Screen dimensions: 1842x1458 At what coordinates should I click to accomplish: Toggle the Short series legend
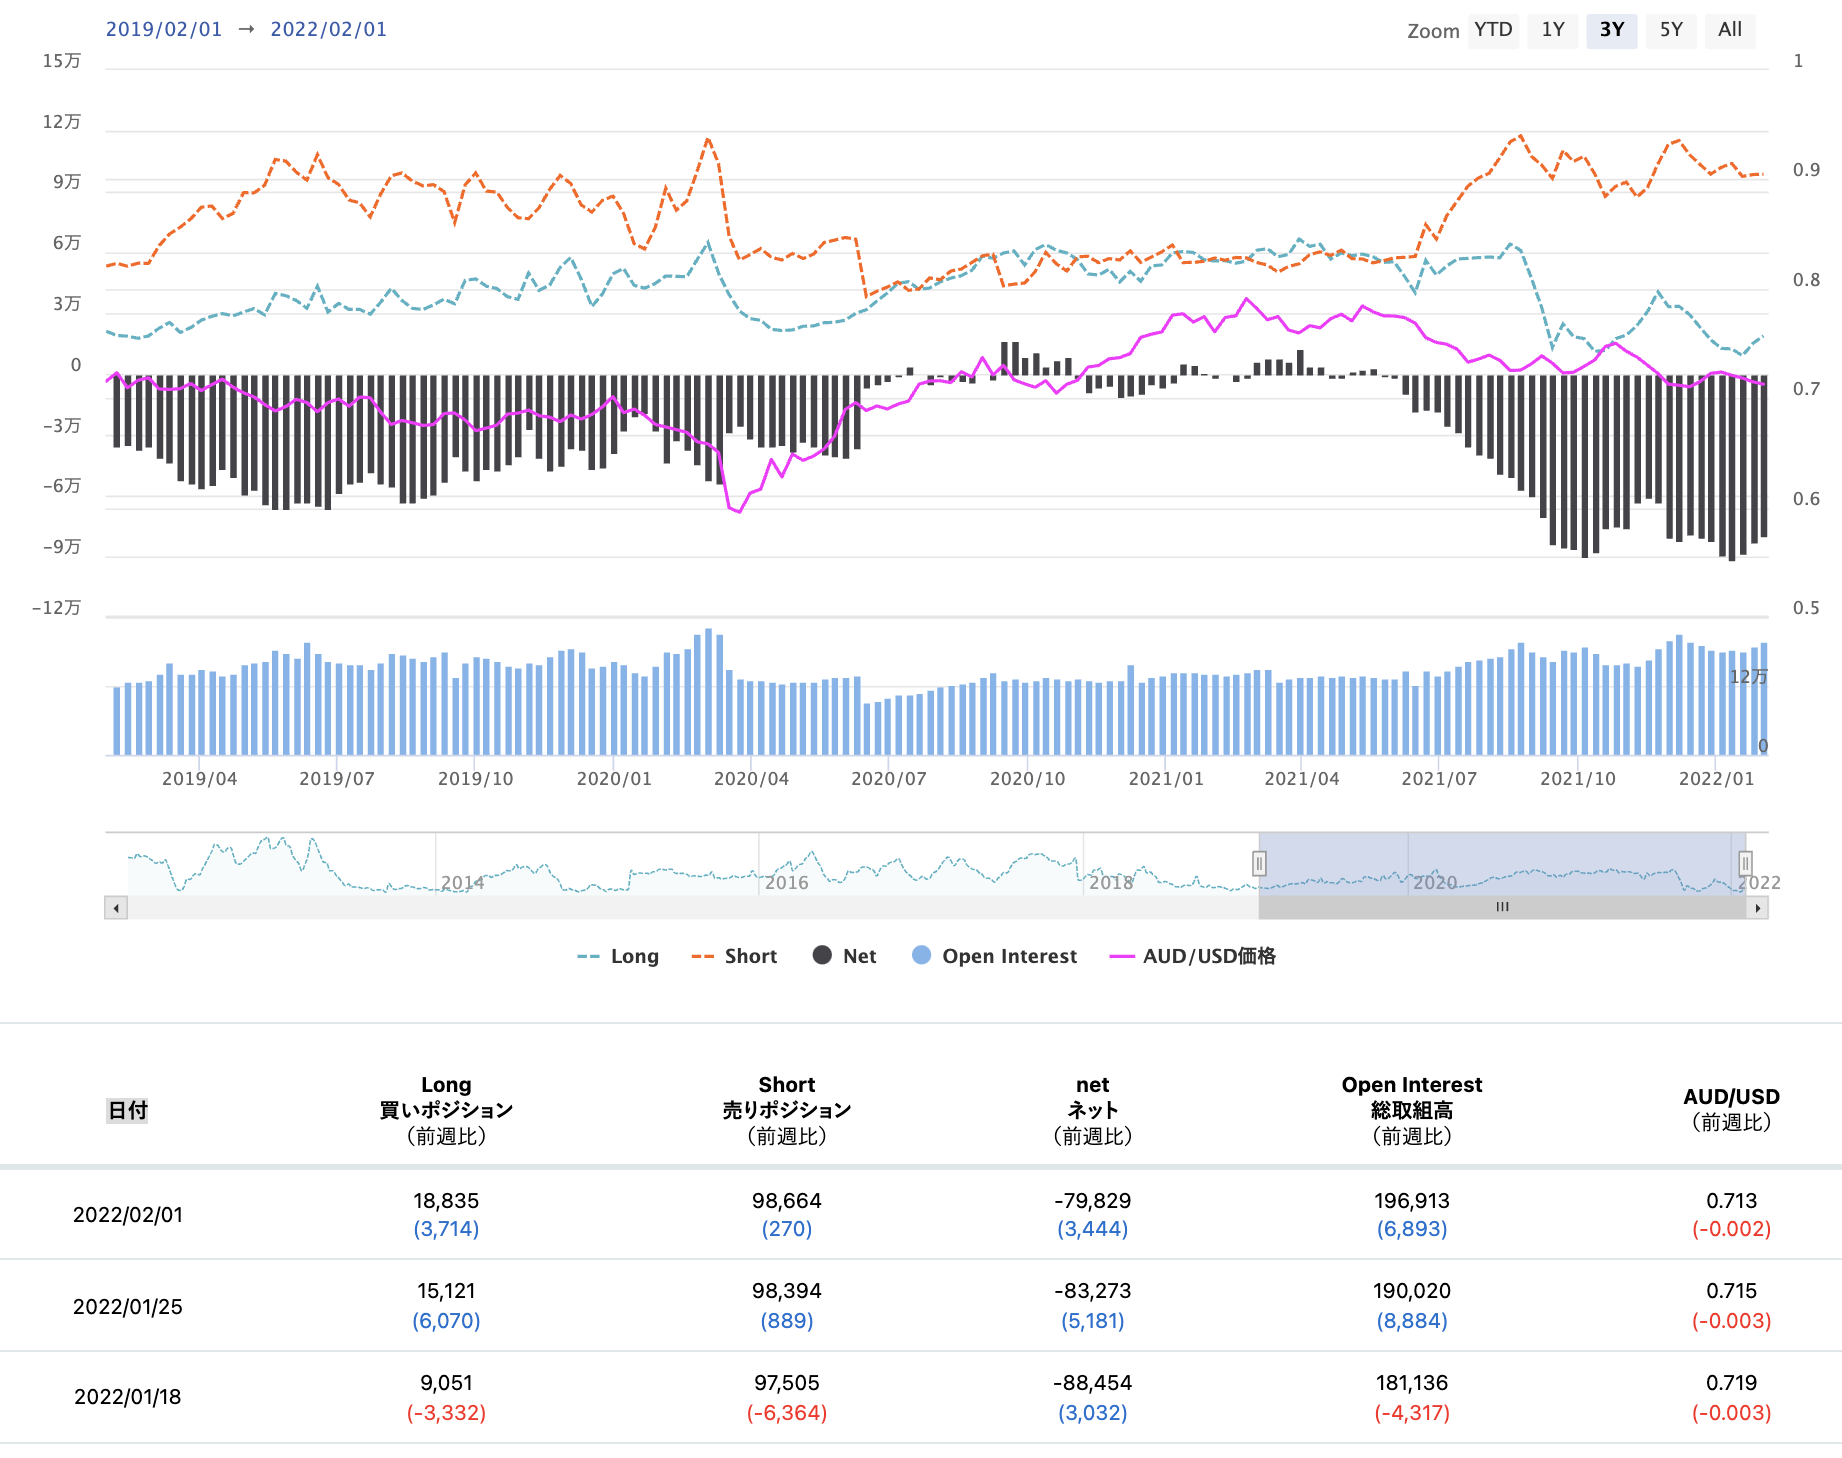click(x=734, y=956)
